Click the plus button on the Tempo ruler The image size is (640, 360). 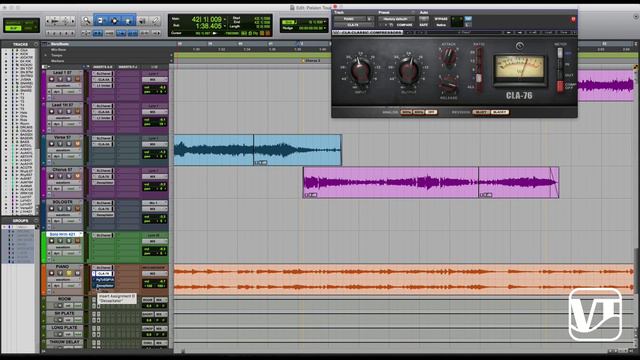coord(171,55)
